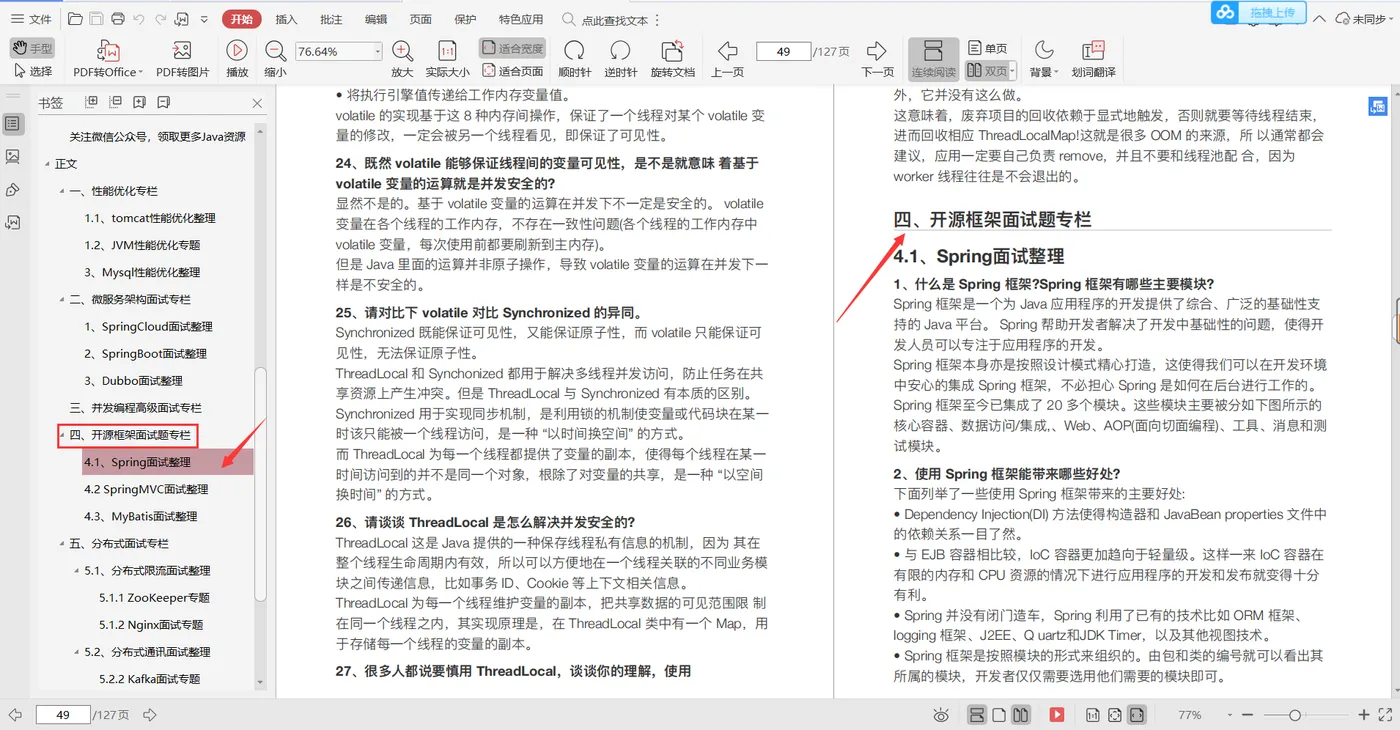Adjust the zoom slider in status bar
This screenshot has height=730, width=1400.
[x=1295, y=715]
